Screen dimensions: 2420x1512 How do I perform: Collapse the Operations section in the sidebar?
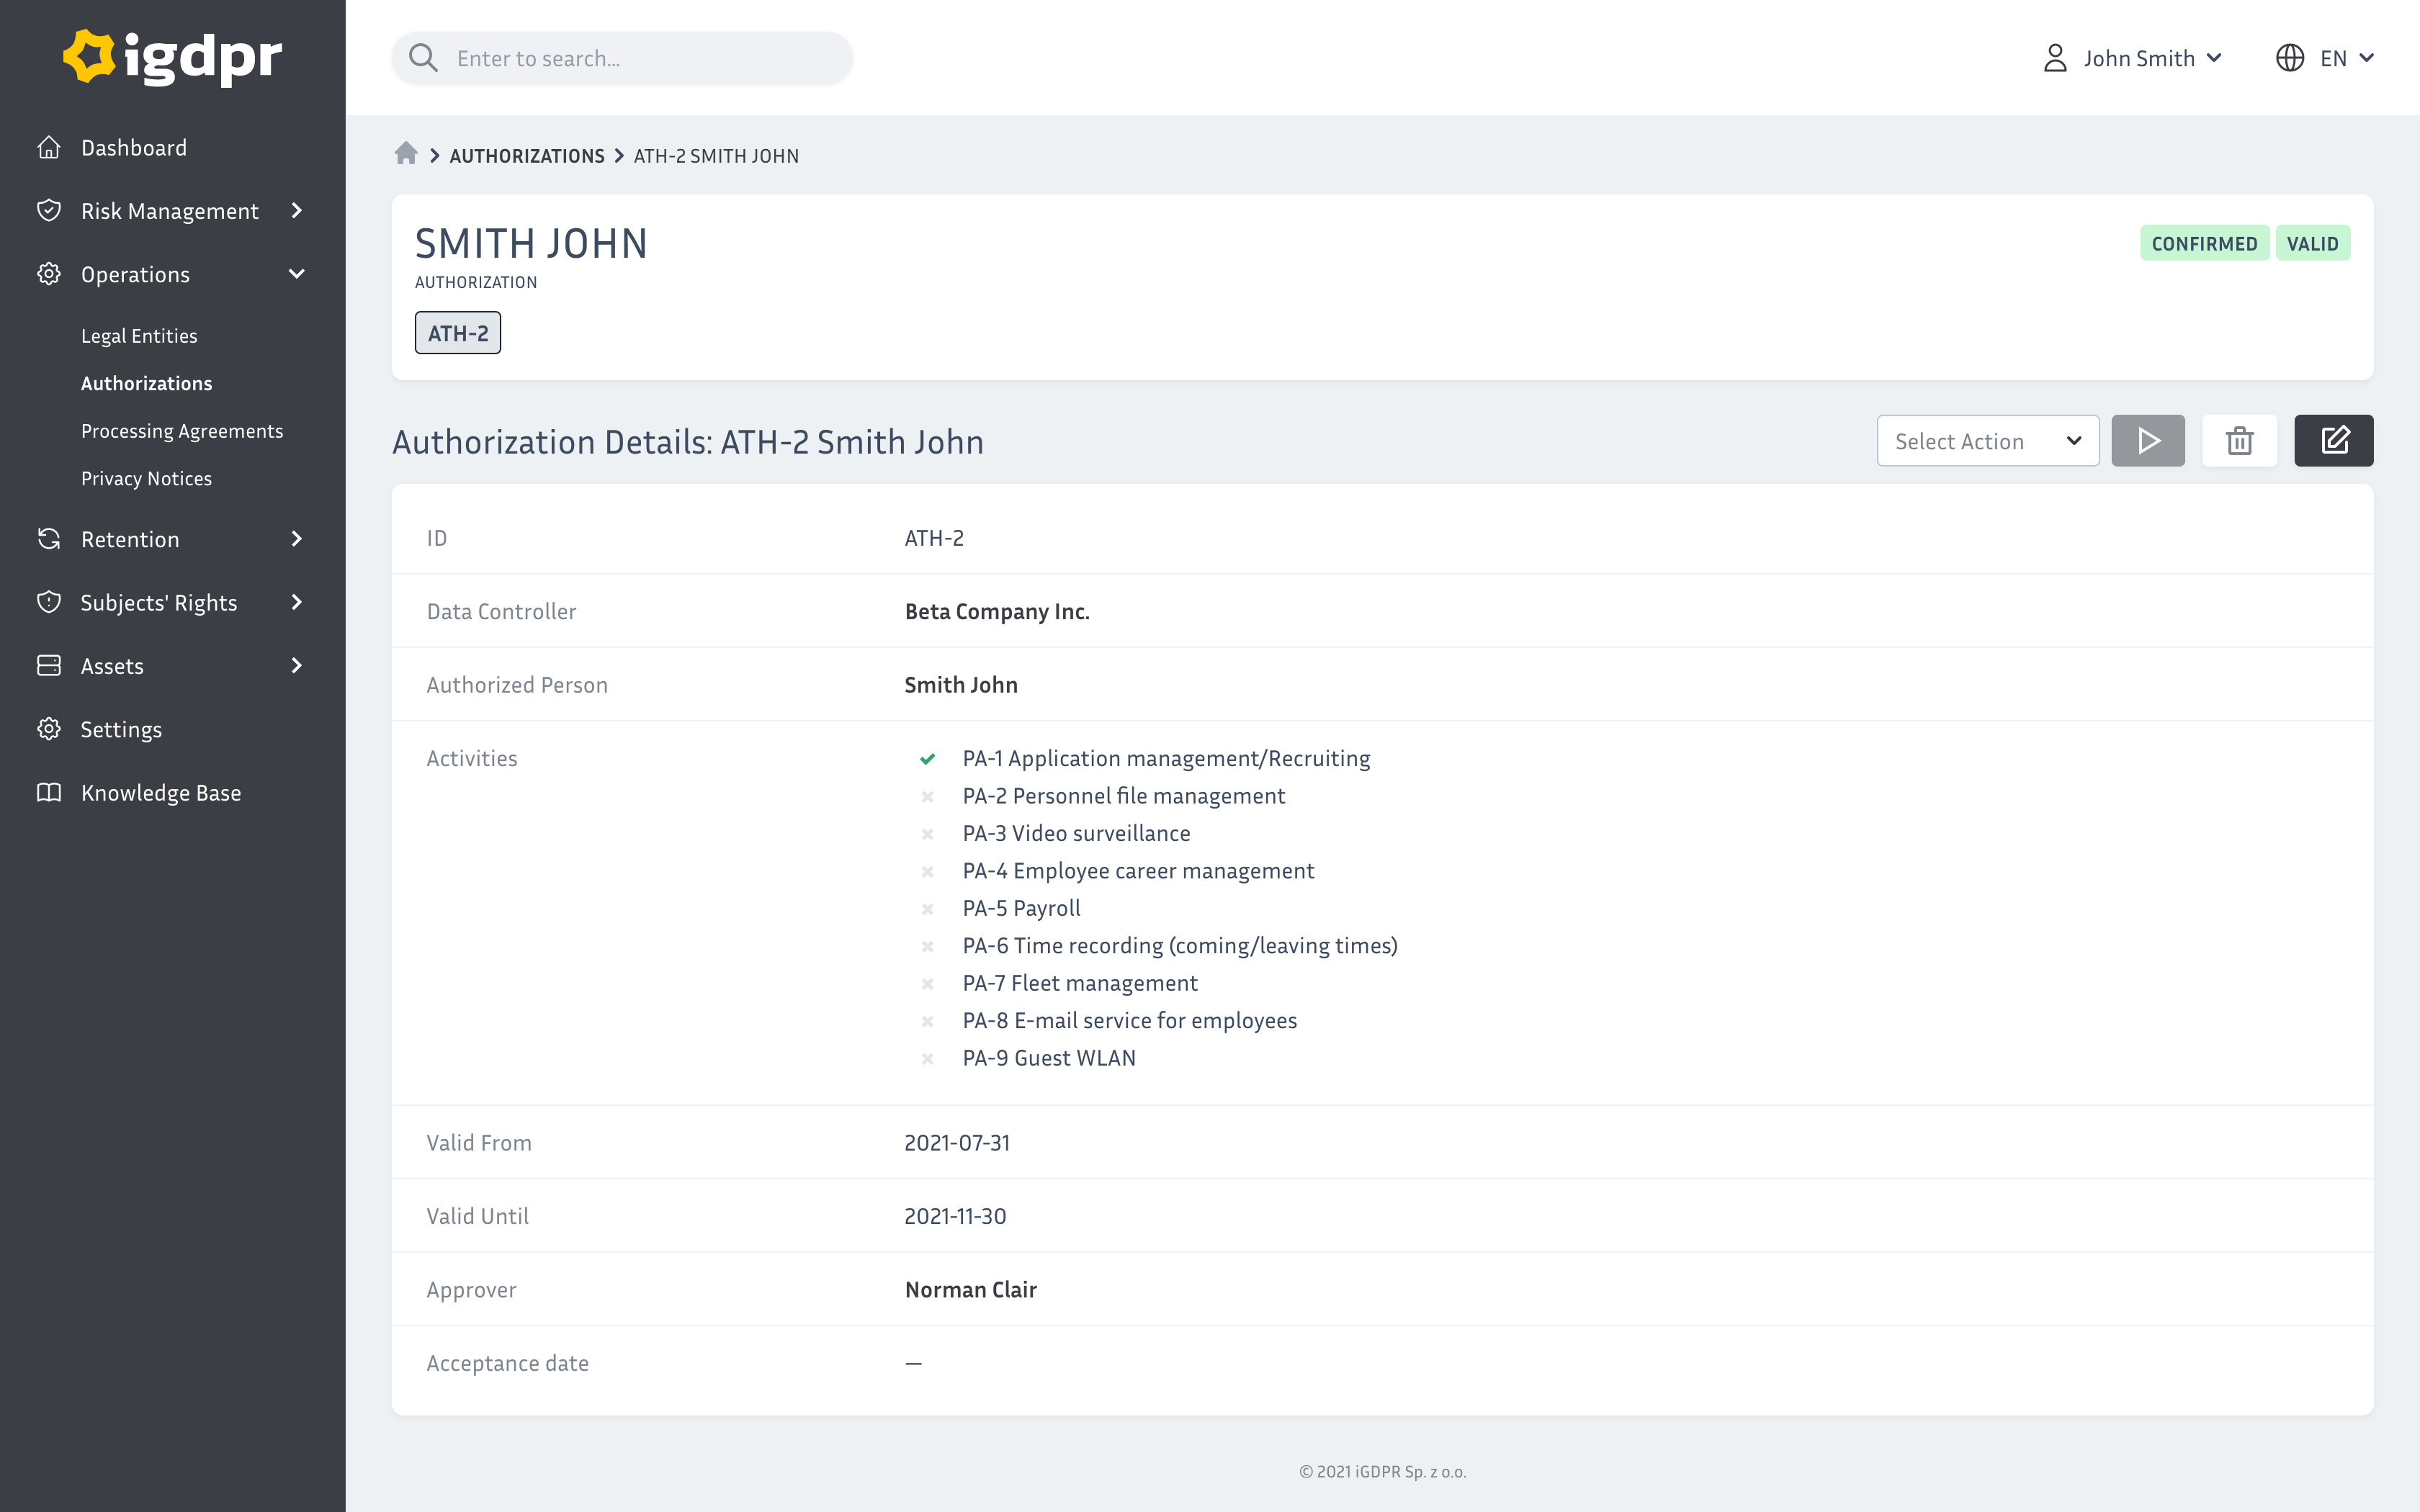[296, 273]
